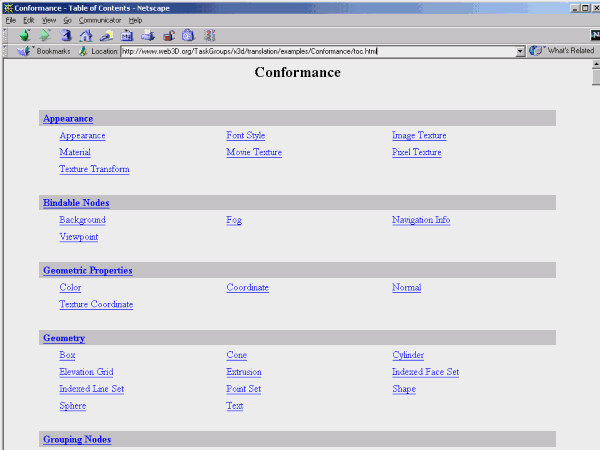The height and width of the screenshot is (450, 600).
Task: Open the Texture Transform link
Action: pyautogui.click(x=94, y=169)
